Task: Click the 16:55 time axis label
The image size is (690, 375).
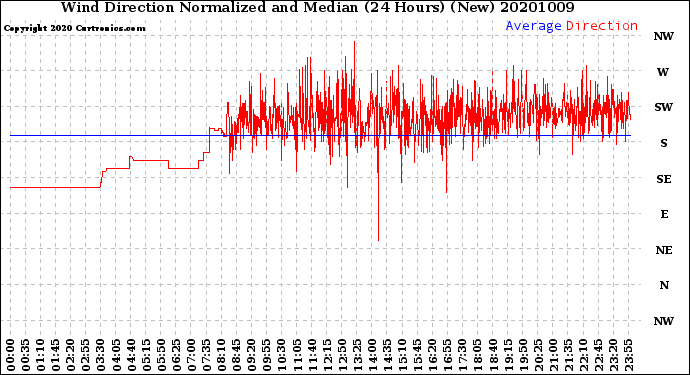Action: coord(447,355)
